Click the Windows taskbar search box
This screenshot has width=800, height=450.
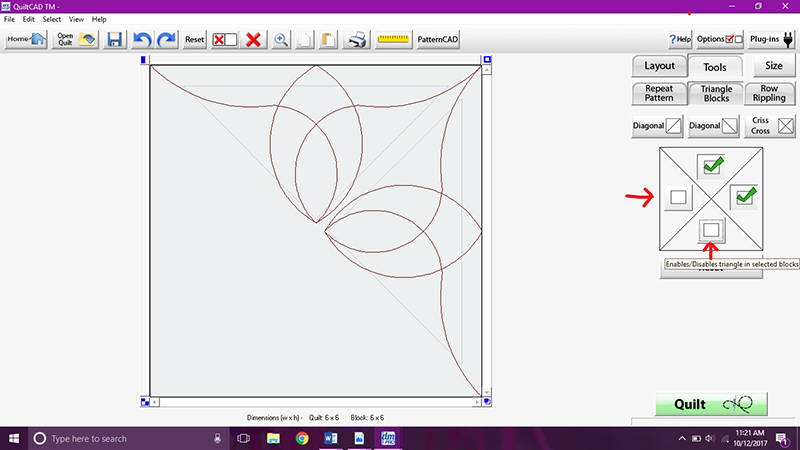tap(118, 438)
